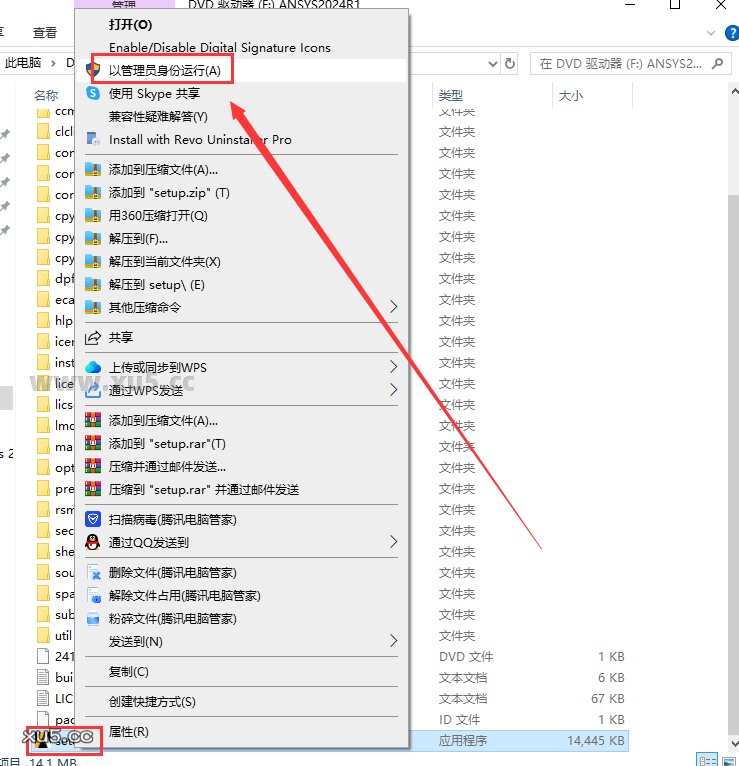This screenshot has height=766, width=739.
Task: Click 此电脑 in the breadcrumb path
Action: [x=23, y=63]
